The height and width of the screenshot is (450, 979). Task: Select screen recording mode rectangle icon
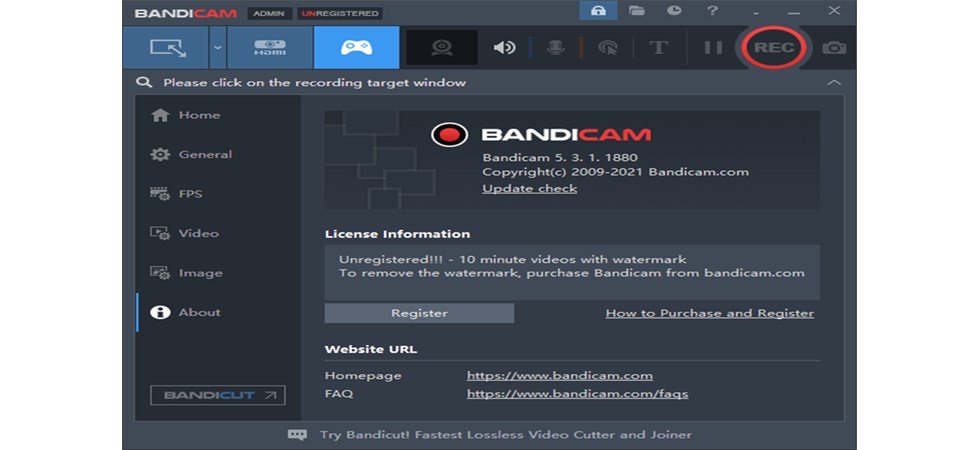166,47
